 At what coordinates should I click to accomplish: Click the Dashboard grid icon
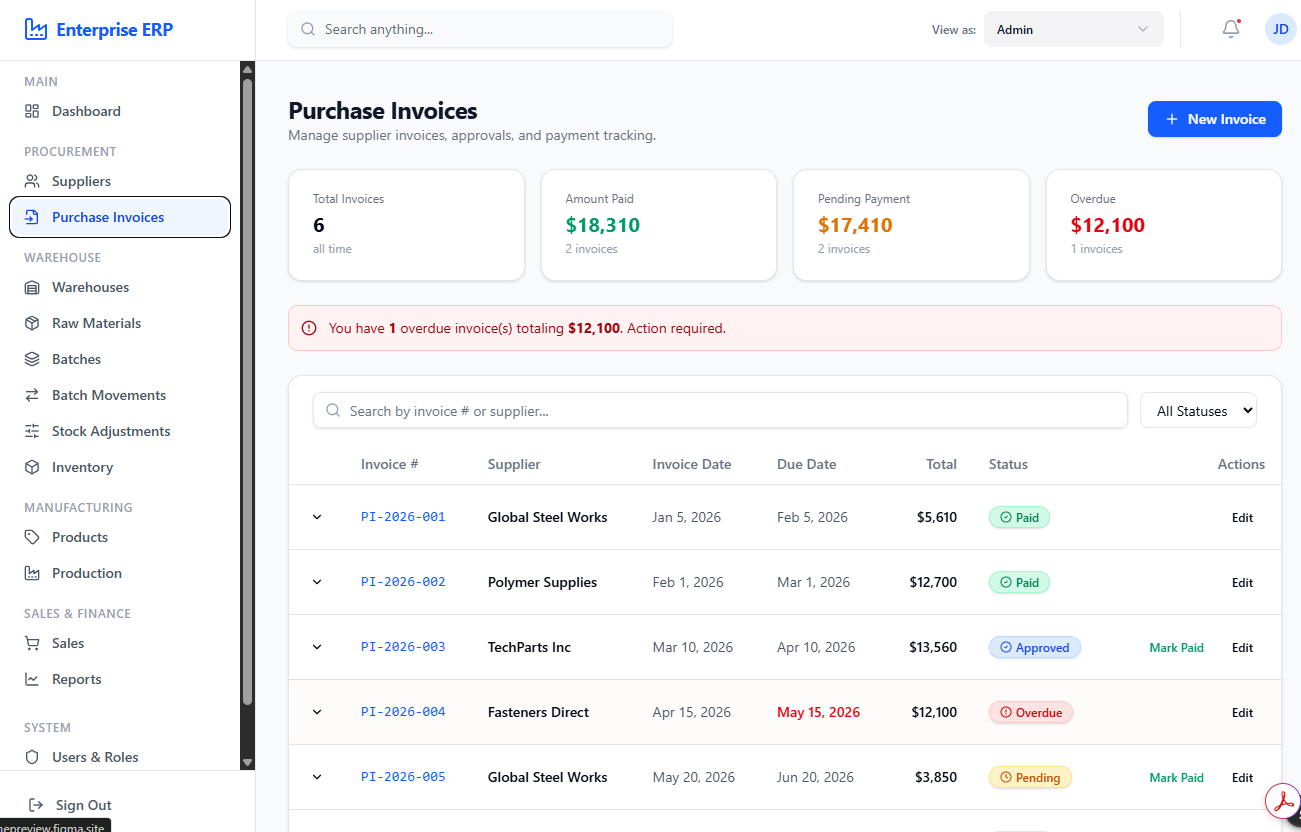32,111
